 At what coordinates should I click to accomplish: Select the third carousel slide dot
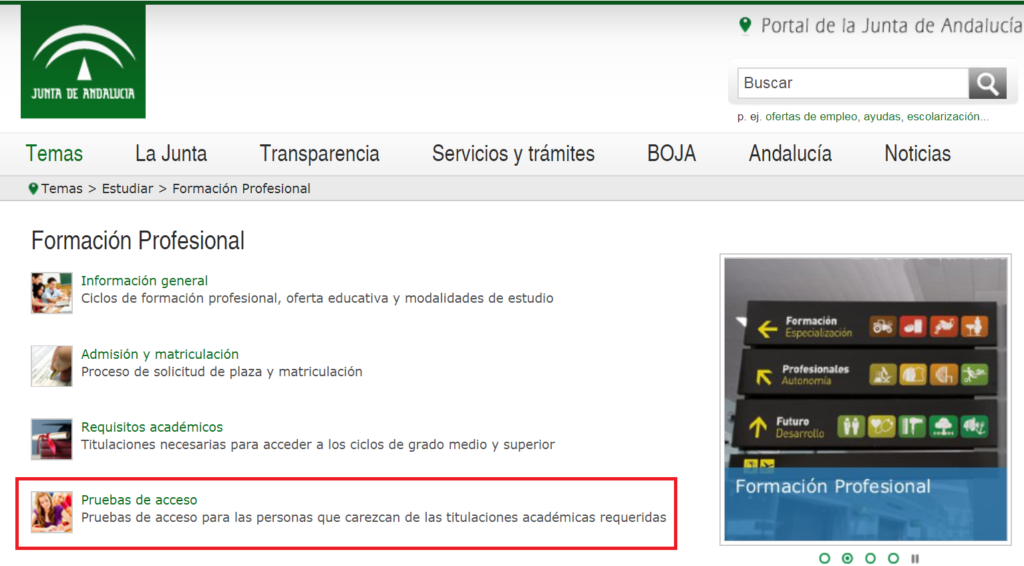coord(870,558)
